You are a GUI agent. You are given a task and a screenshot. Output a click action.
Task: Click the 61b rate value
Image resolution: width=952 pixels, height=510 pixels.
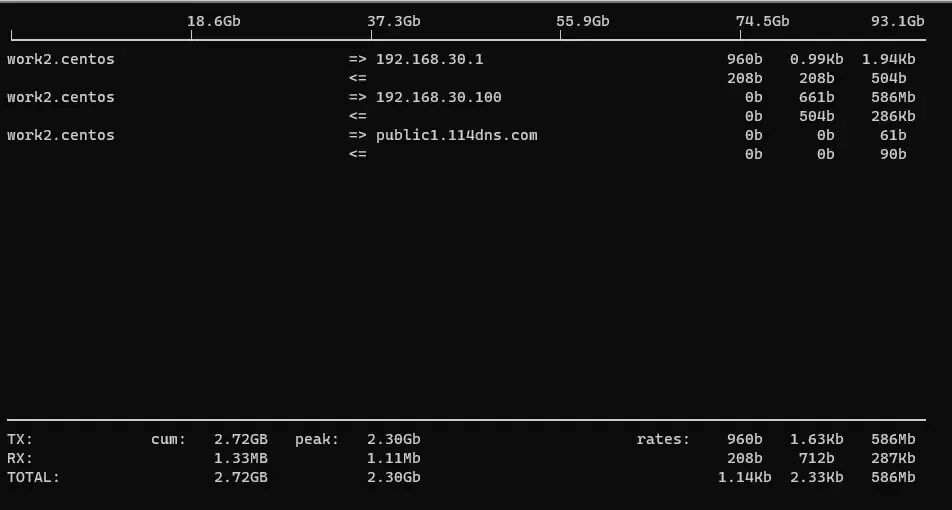[893, 135]
